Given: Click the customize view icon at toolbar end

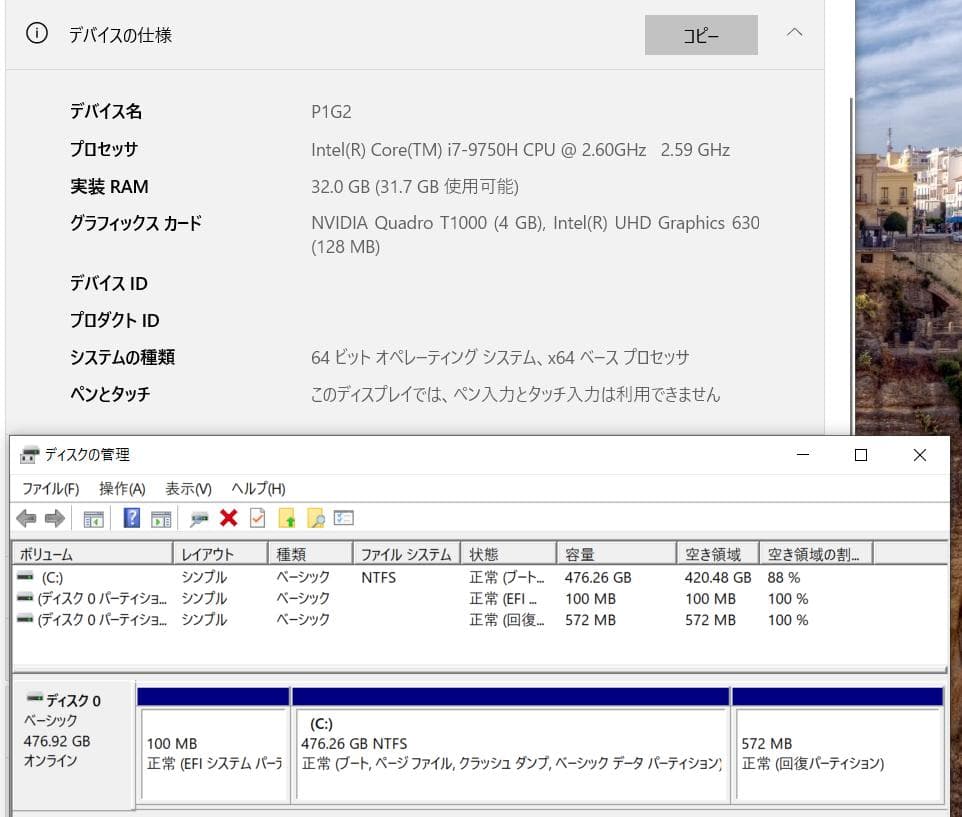Looking at the screenshot, I should 342,518.
